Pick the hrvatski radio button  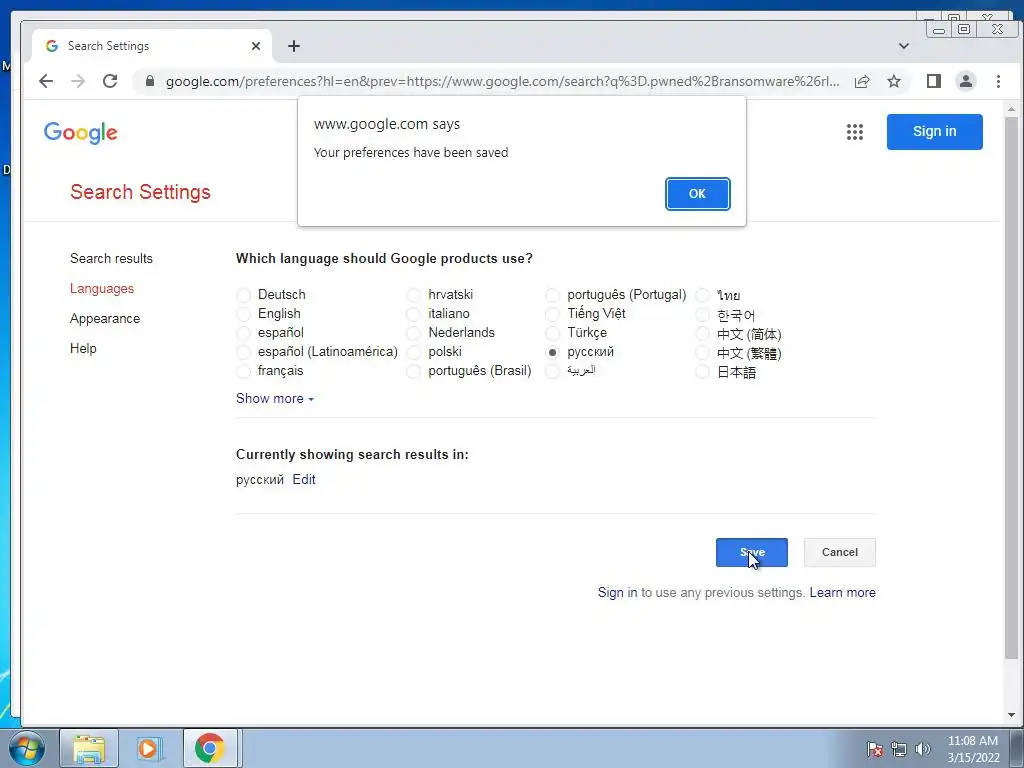click(413, 295)
